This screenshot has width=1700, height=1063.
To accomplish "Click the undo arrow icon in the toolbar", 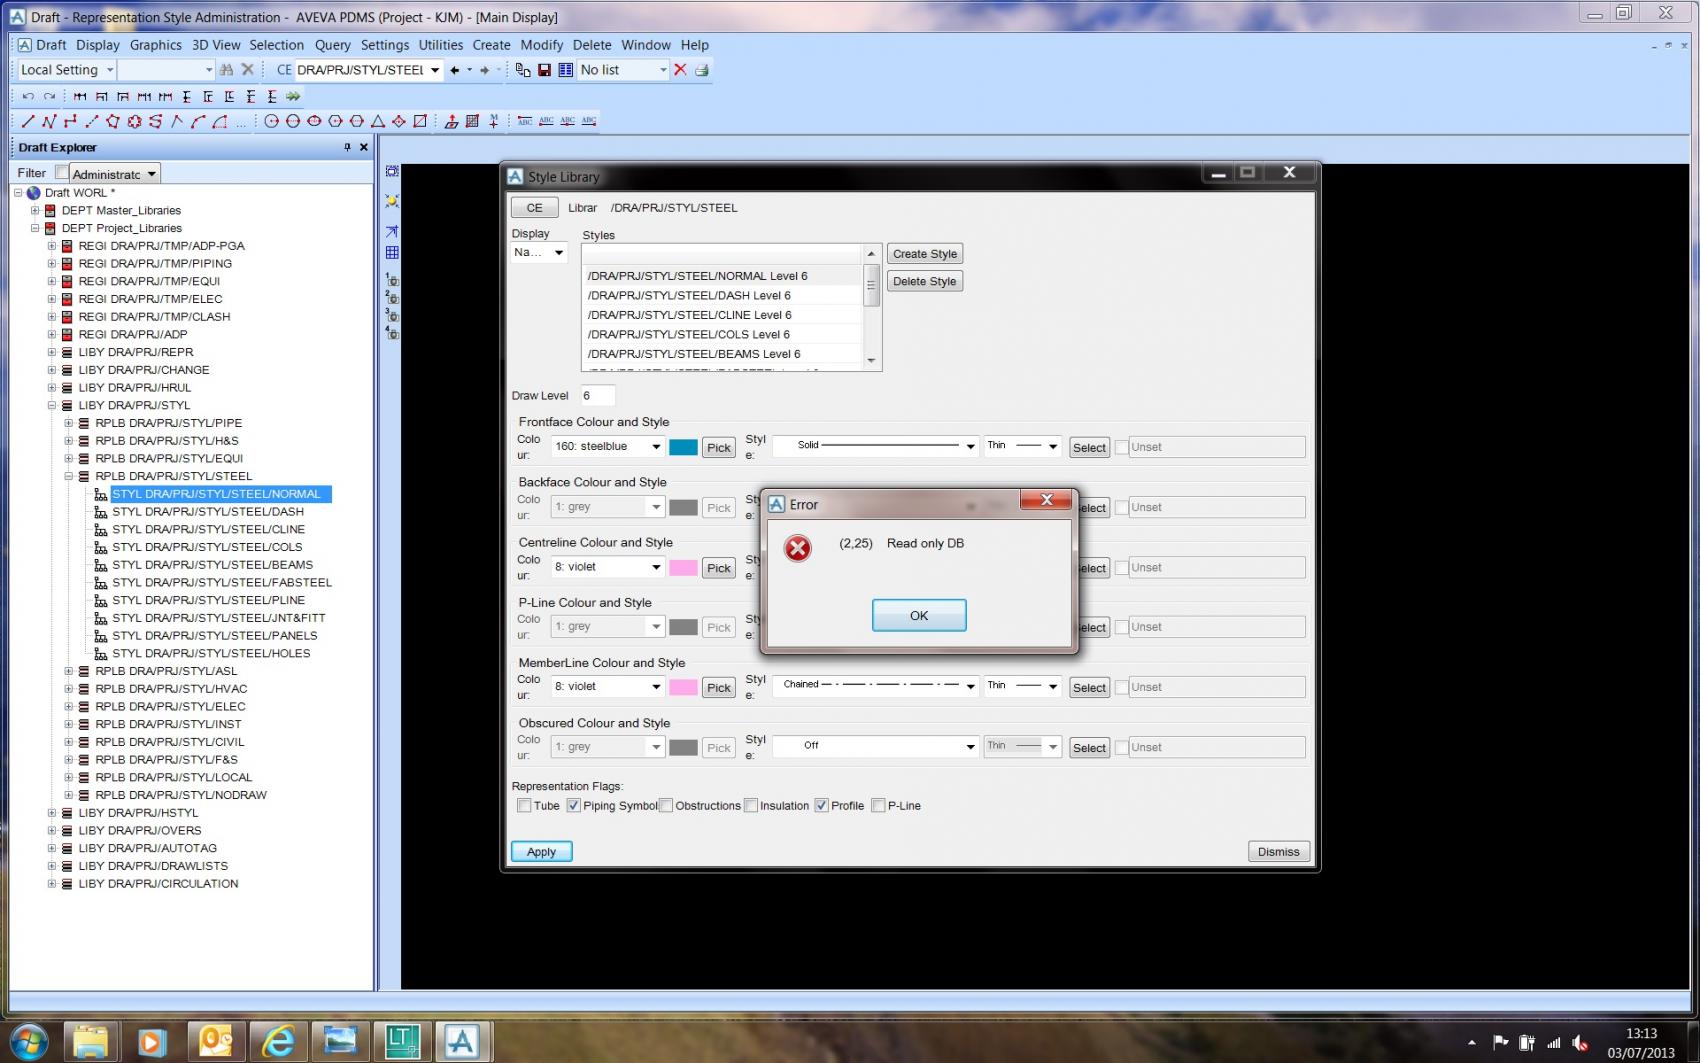I will click(28, 97).
